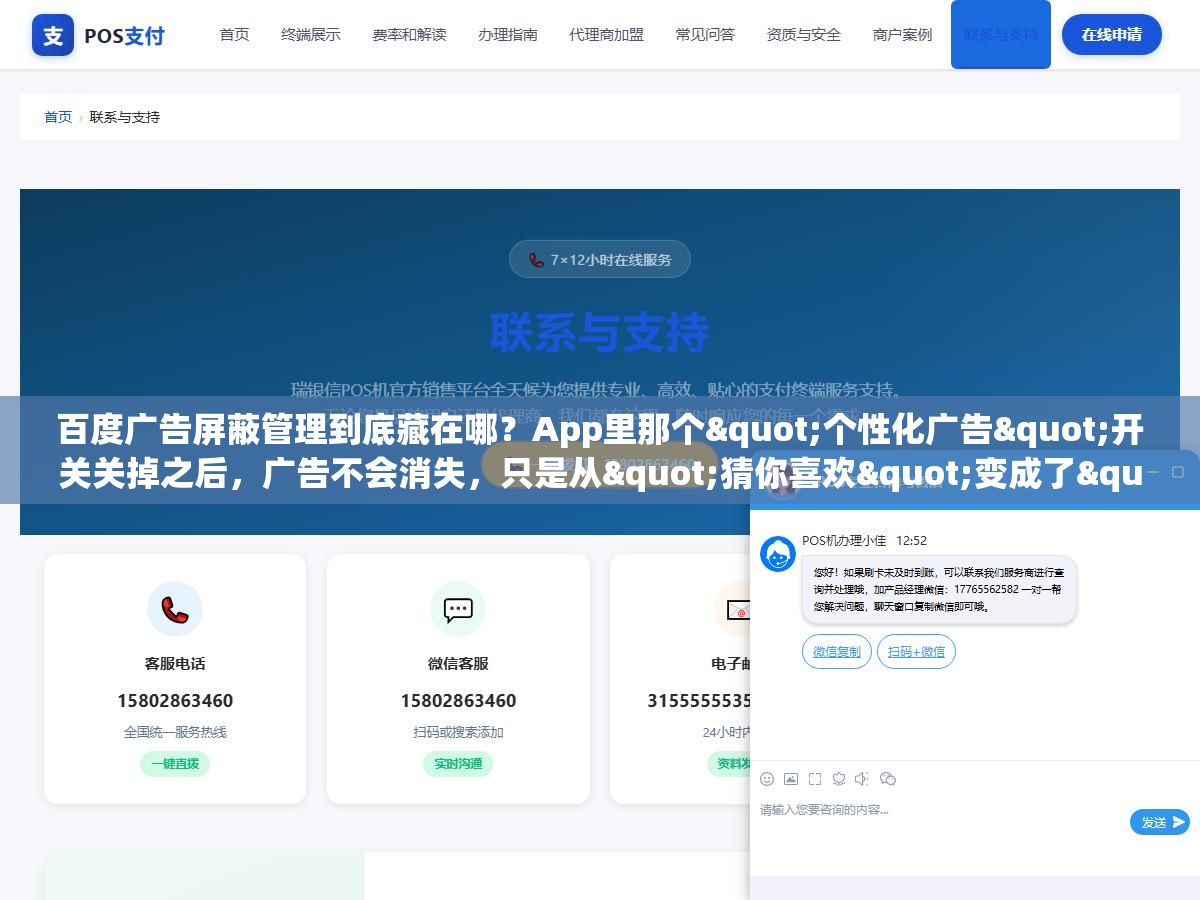Open the 终端展示 nav item
Screen dimensions: 1200x900
(311, 34)
